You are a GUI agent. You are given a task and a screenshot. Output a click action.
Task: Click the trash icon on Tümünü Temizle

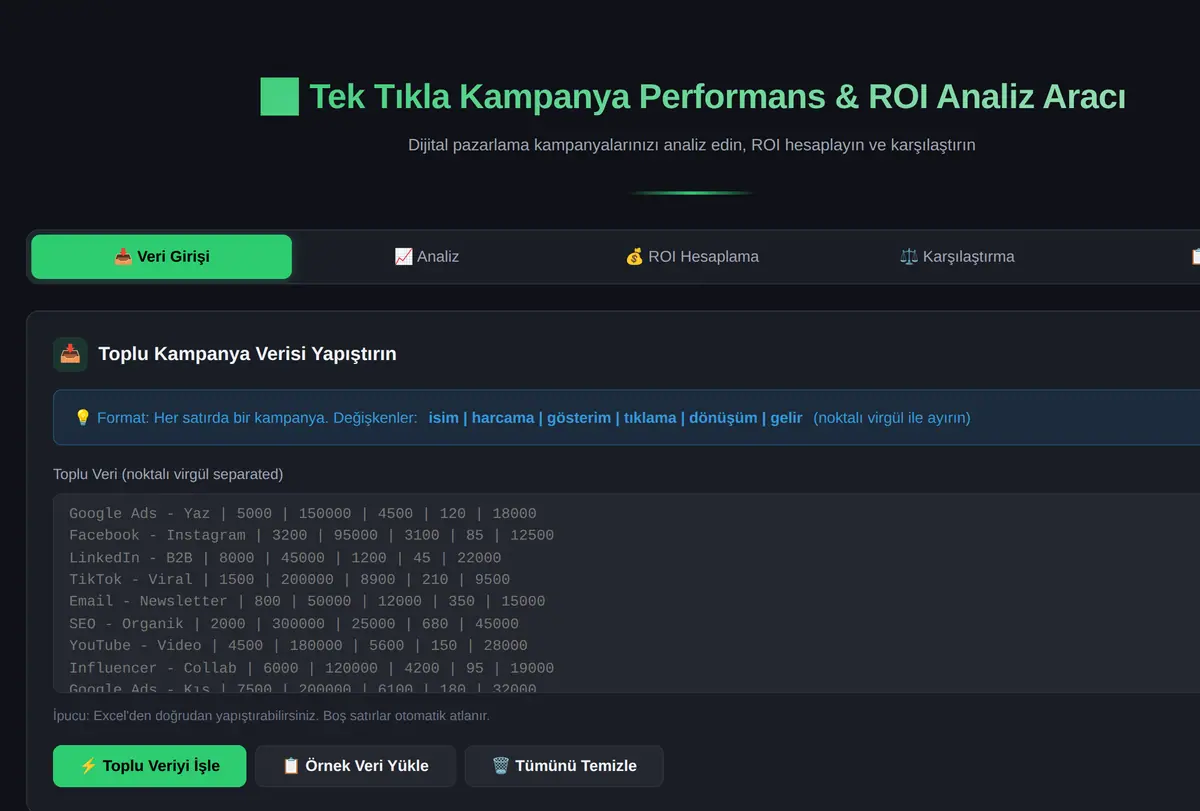(x=501, y=766)
